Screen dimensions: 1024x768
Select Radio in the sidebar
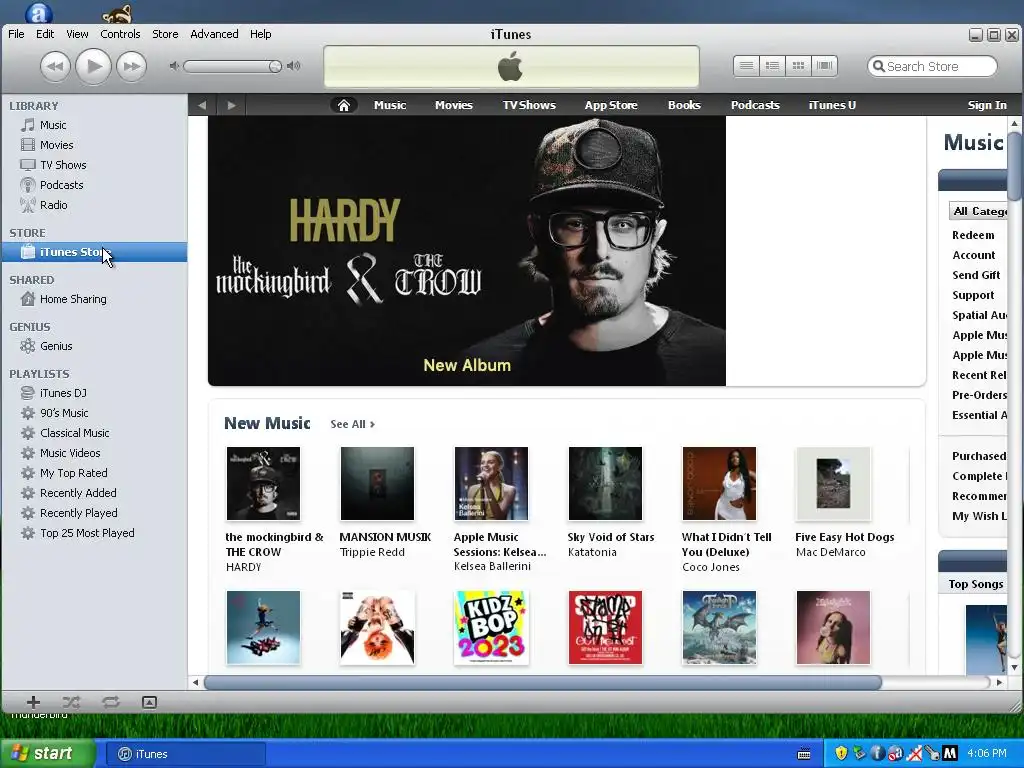pyautogui.click(x=94, y=205)
